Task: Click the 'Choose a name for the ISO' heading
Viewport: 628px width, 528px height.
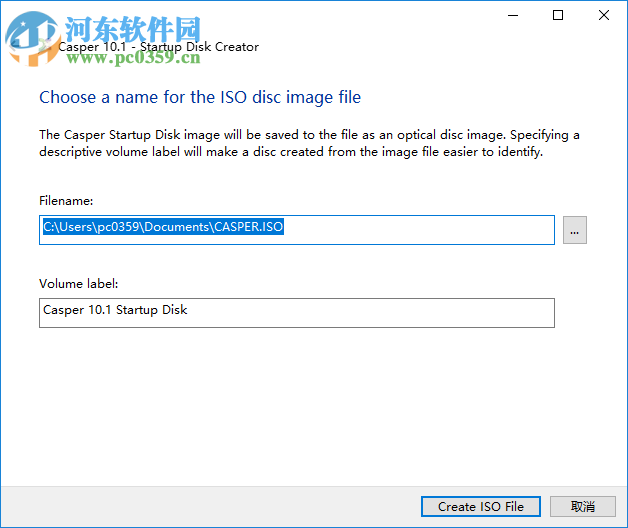Action: click(x=200, y=97)
